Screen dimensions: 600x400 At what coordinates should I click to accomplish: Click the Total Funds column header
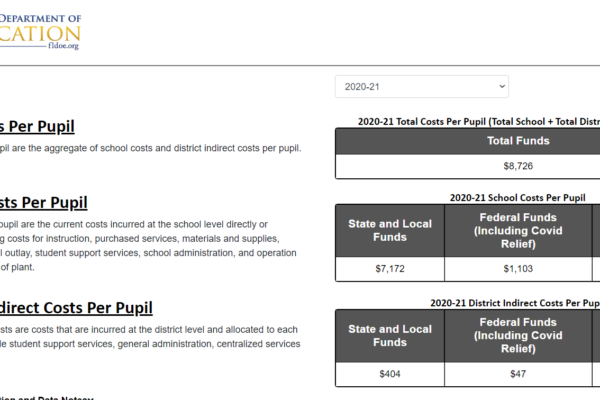[x=518, y=141]
